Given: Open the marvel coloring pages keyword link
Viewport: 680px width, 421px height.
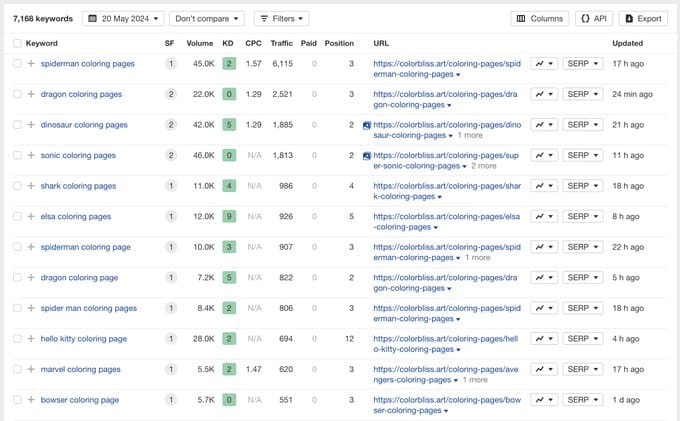Looking at the screenshot, I should coord(81,369).
